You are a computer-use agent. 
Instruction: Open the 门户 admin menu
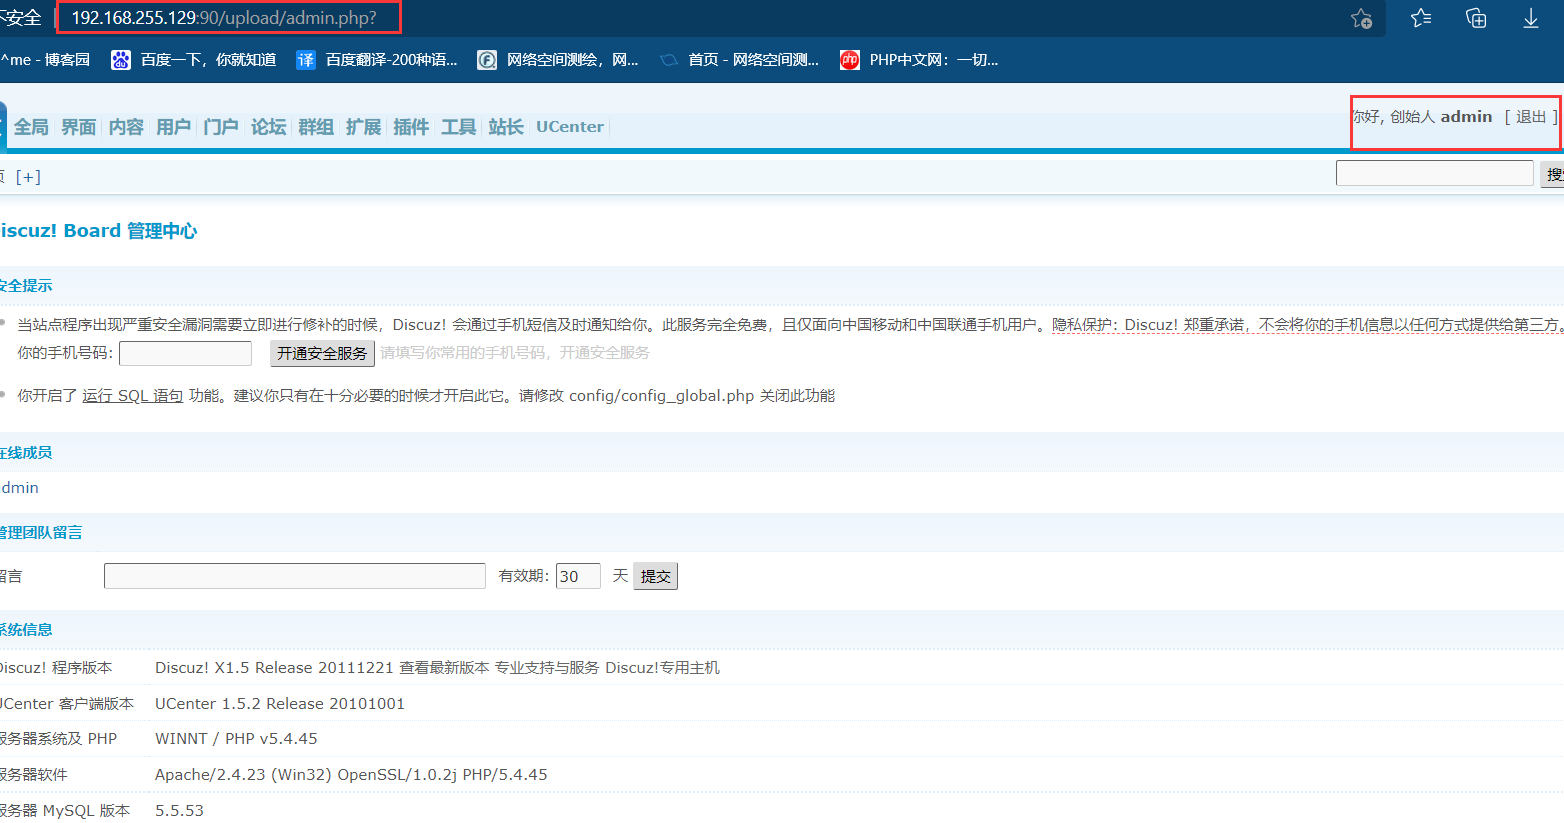click(x=221, y=127)
